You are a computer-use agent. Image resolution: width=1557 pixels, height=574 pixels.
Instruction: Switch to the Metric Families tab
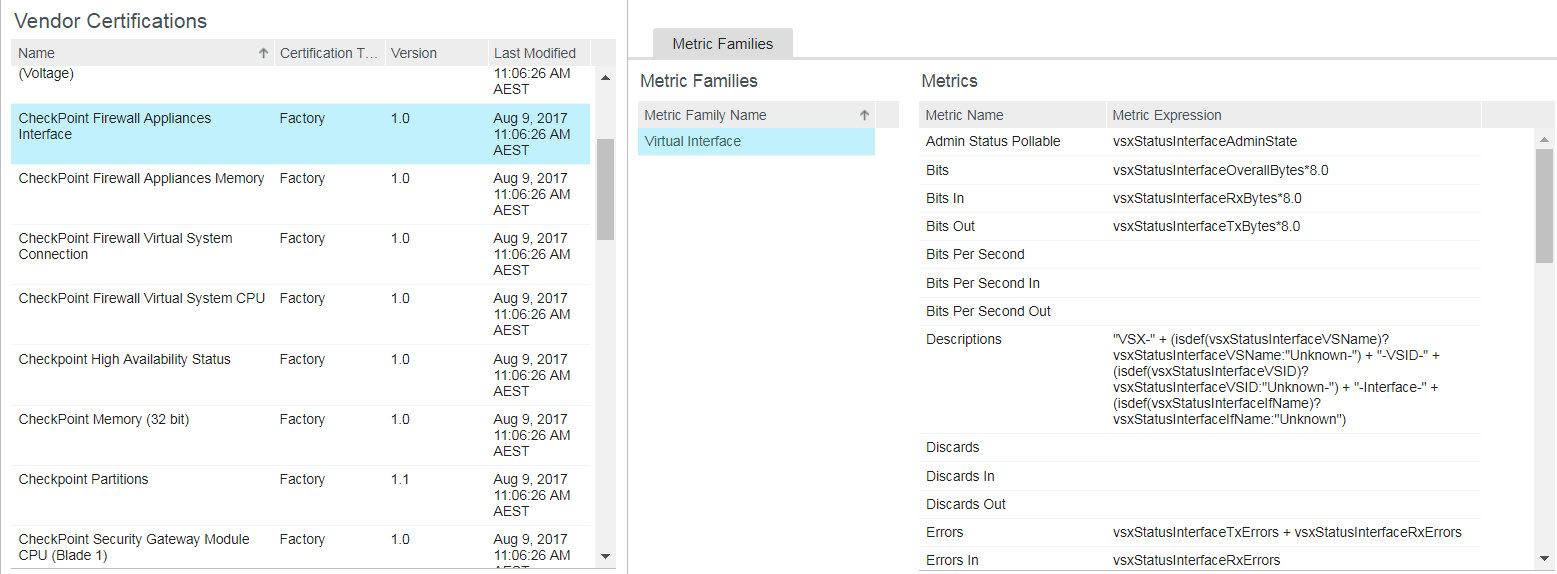(723, 43)
